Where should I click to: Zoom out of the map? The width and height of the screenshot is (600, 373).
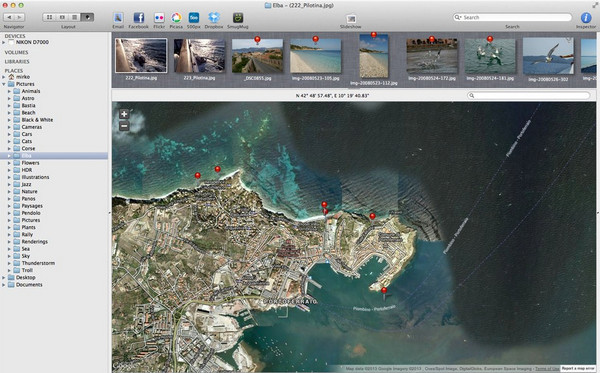click(124, 126)
